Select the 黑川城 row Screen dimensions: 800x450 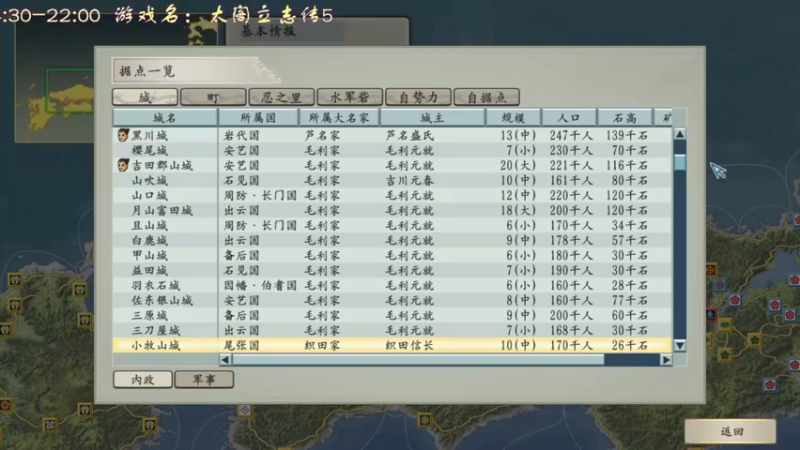tap(392, 135)
